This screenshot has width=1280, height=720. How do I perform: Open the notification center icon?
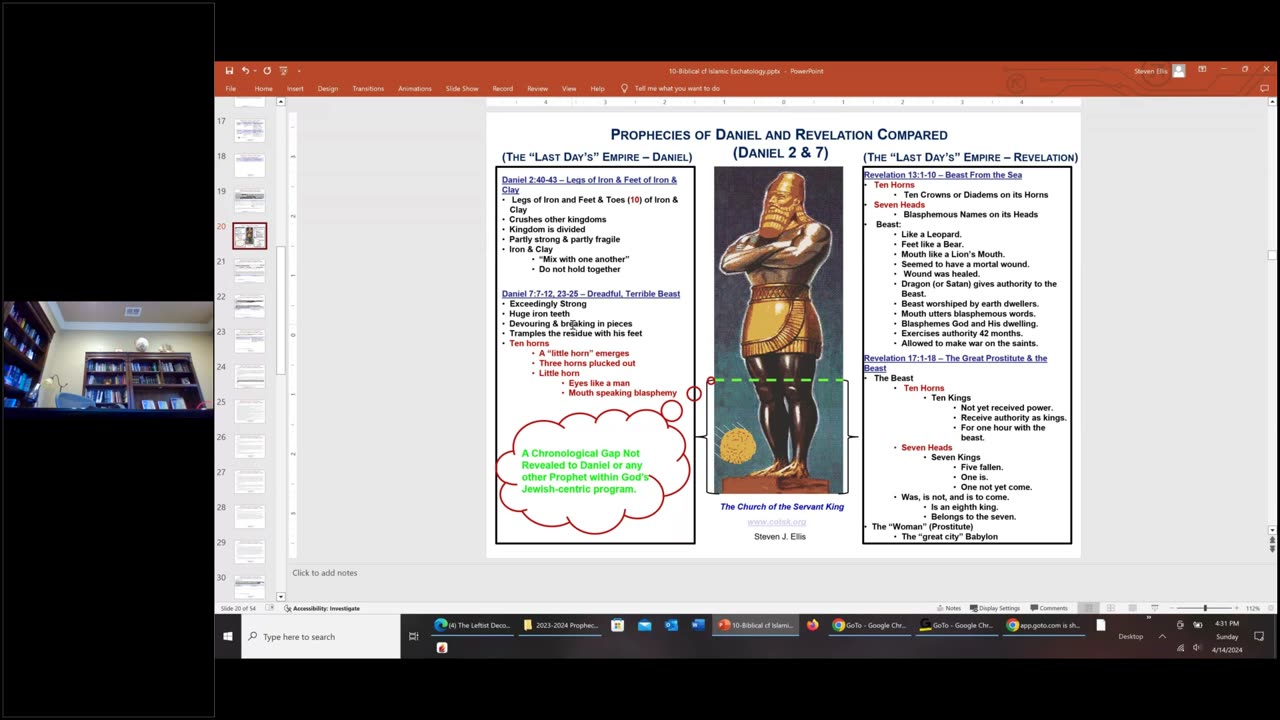point(1259,637)
